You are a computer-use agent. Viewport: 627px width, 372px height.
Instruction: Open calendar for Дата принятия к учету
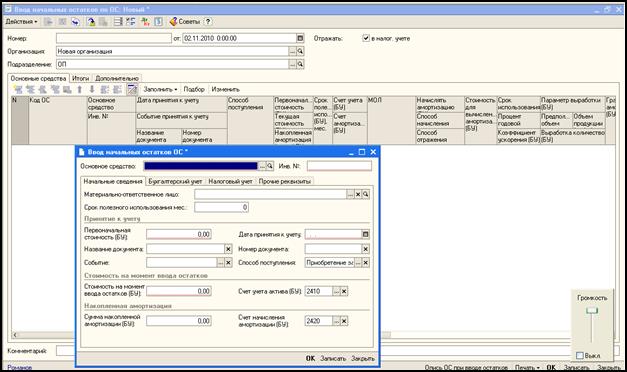click(x=365, y=234)
